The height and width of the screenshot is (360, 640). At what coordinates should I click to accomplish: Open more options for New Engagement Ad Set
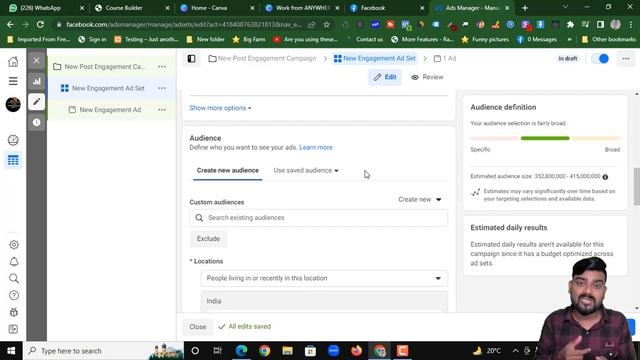tap(162, 88)
